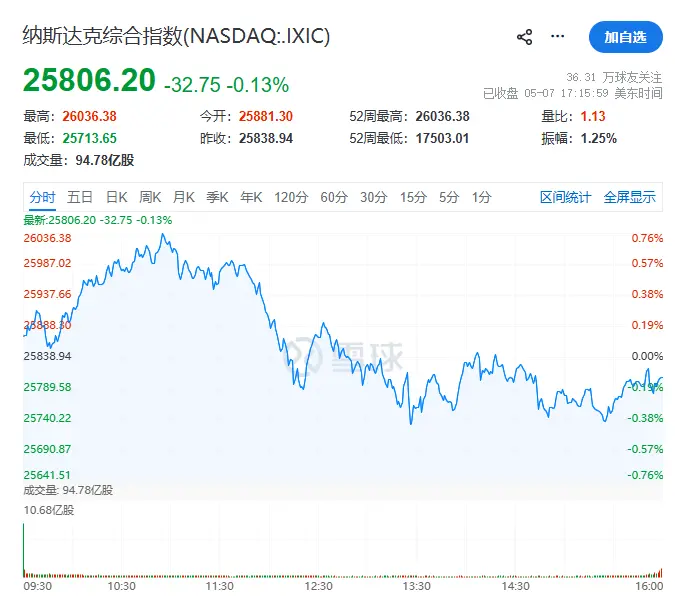Click the 09:30 time axis label
Image resolution: width=675 pixels, height=606 pixels.
click(37, 586)
